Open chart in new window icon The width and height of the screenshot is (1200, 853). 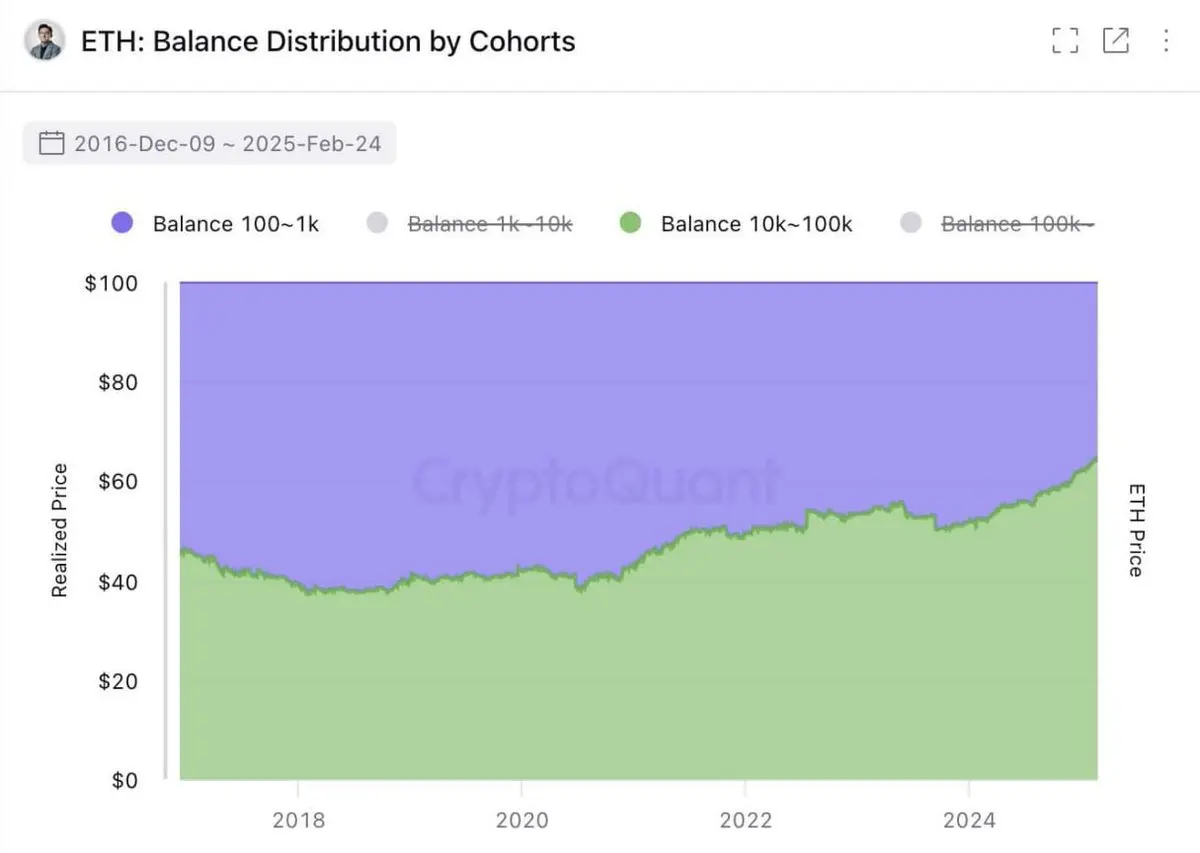(x=1115, y=40)
